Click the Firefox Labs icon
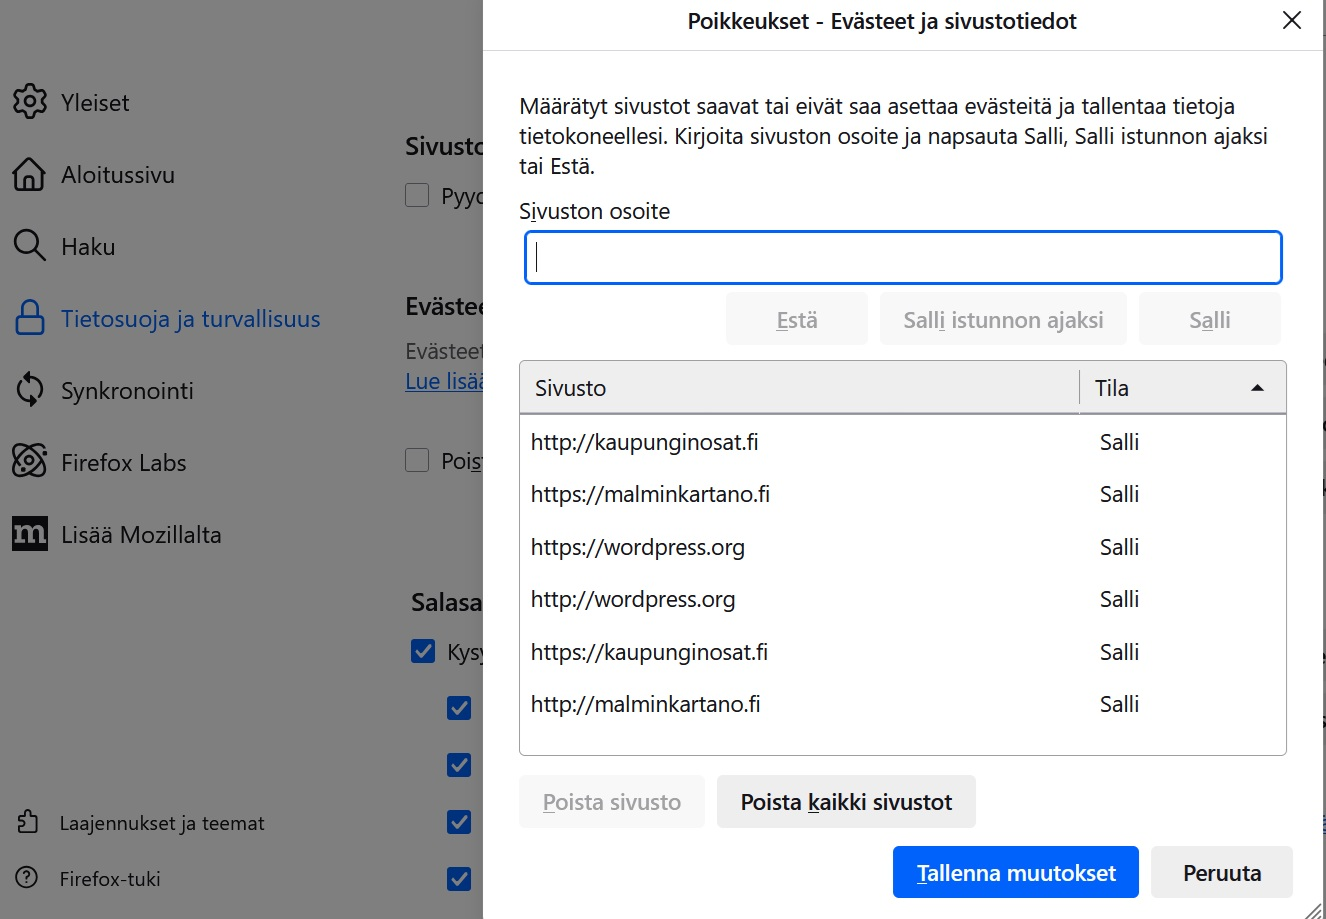The image size is (1326, 919). pos(30,462)
